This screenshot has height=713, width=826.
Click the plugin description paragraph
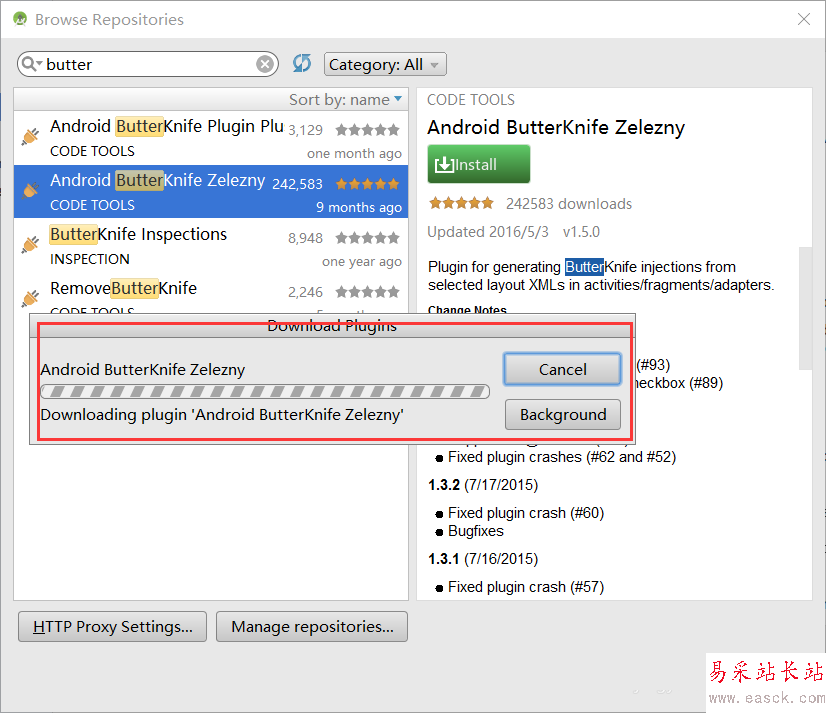(601, 276)
